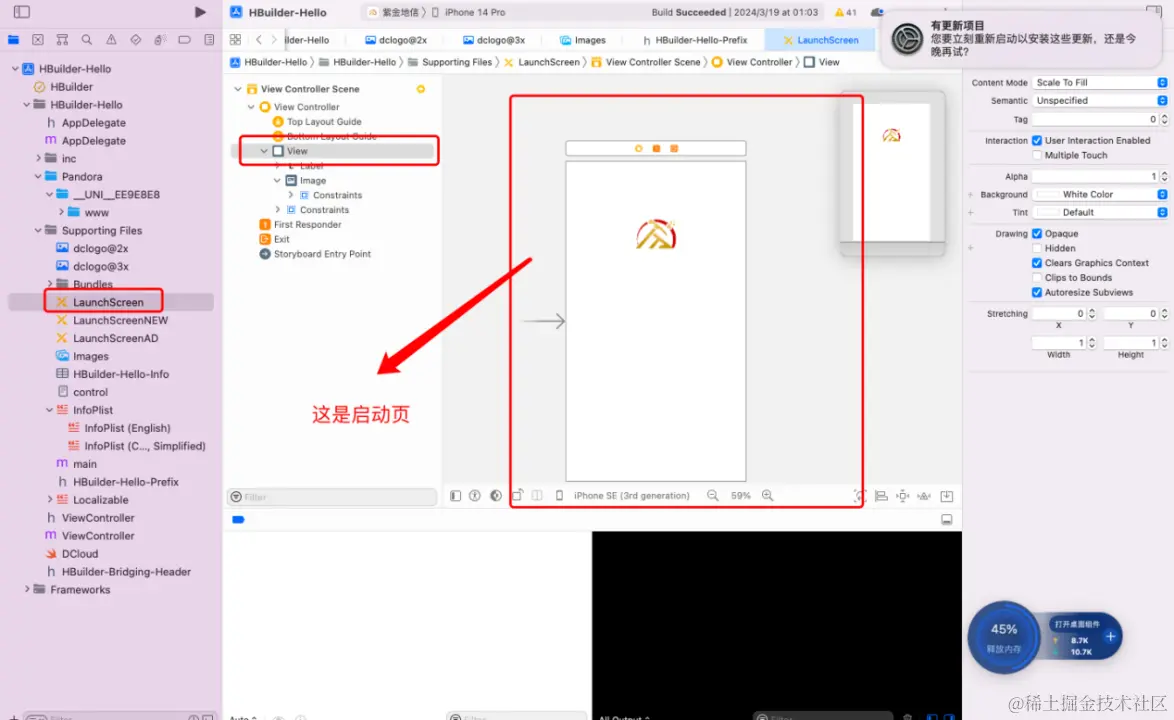1174x720 pixels.
Task: Toggle User Interaction Enabled checkbox
Action: (x=1037, y=141)
